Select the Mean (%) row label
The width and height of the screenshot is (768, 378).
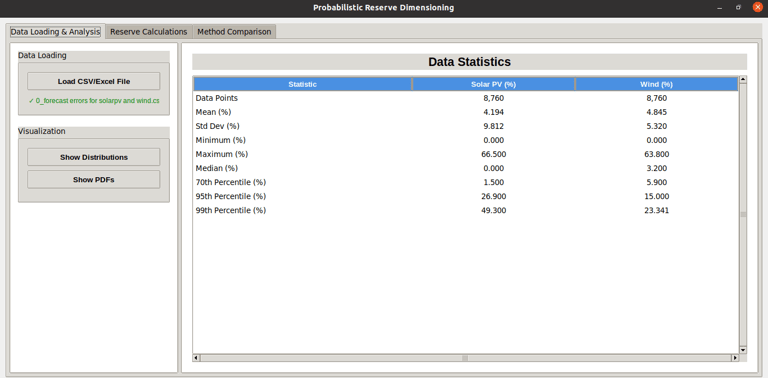pos(213,112)
